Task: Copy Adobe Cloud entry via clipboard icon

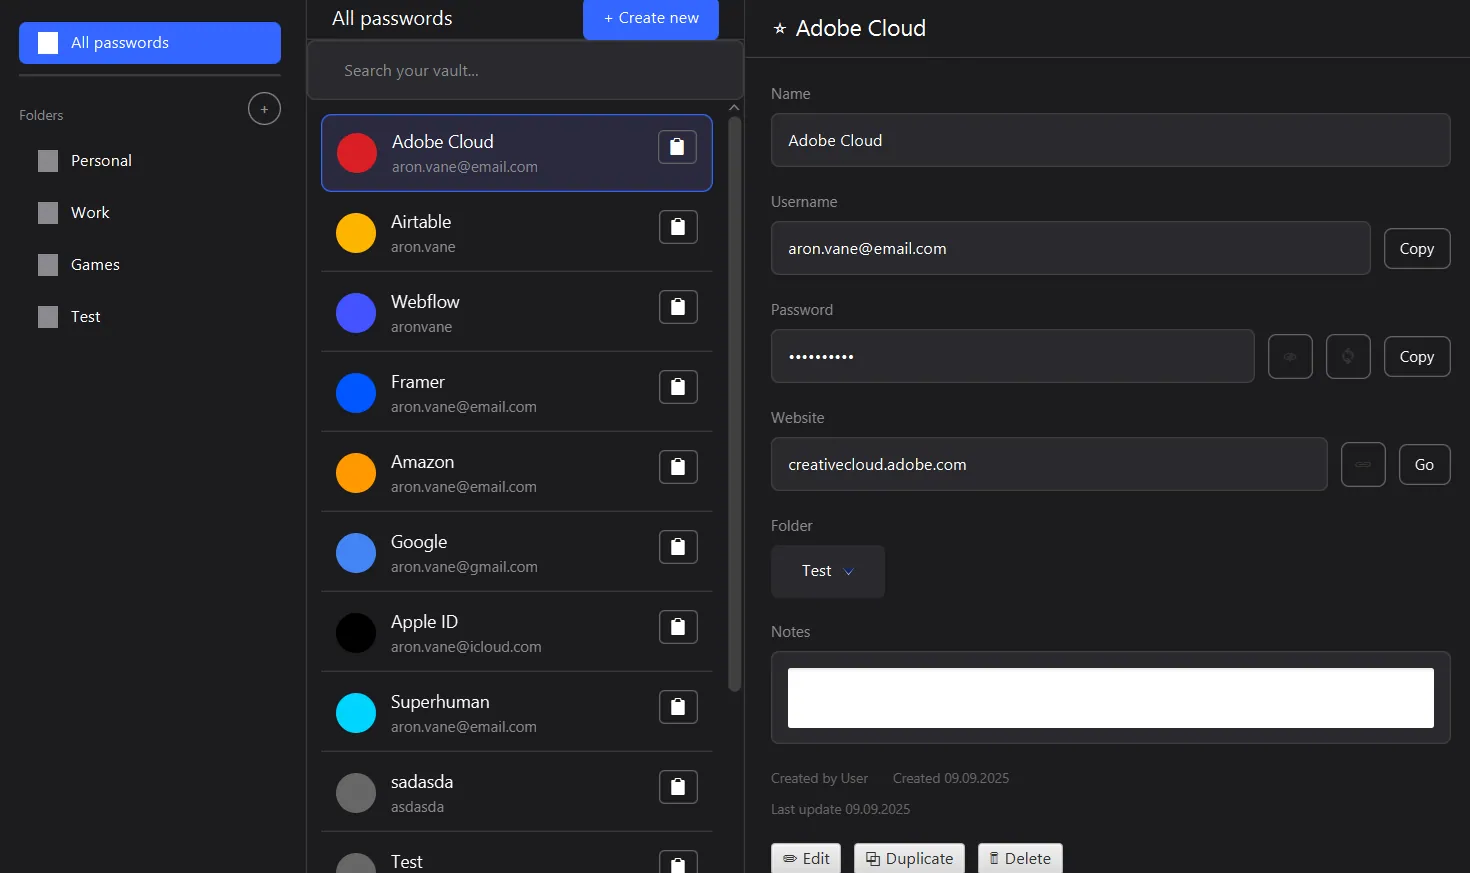Action: (x=677, y=147)
